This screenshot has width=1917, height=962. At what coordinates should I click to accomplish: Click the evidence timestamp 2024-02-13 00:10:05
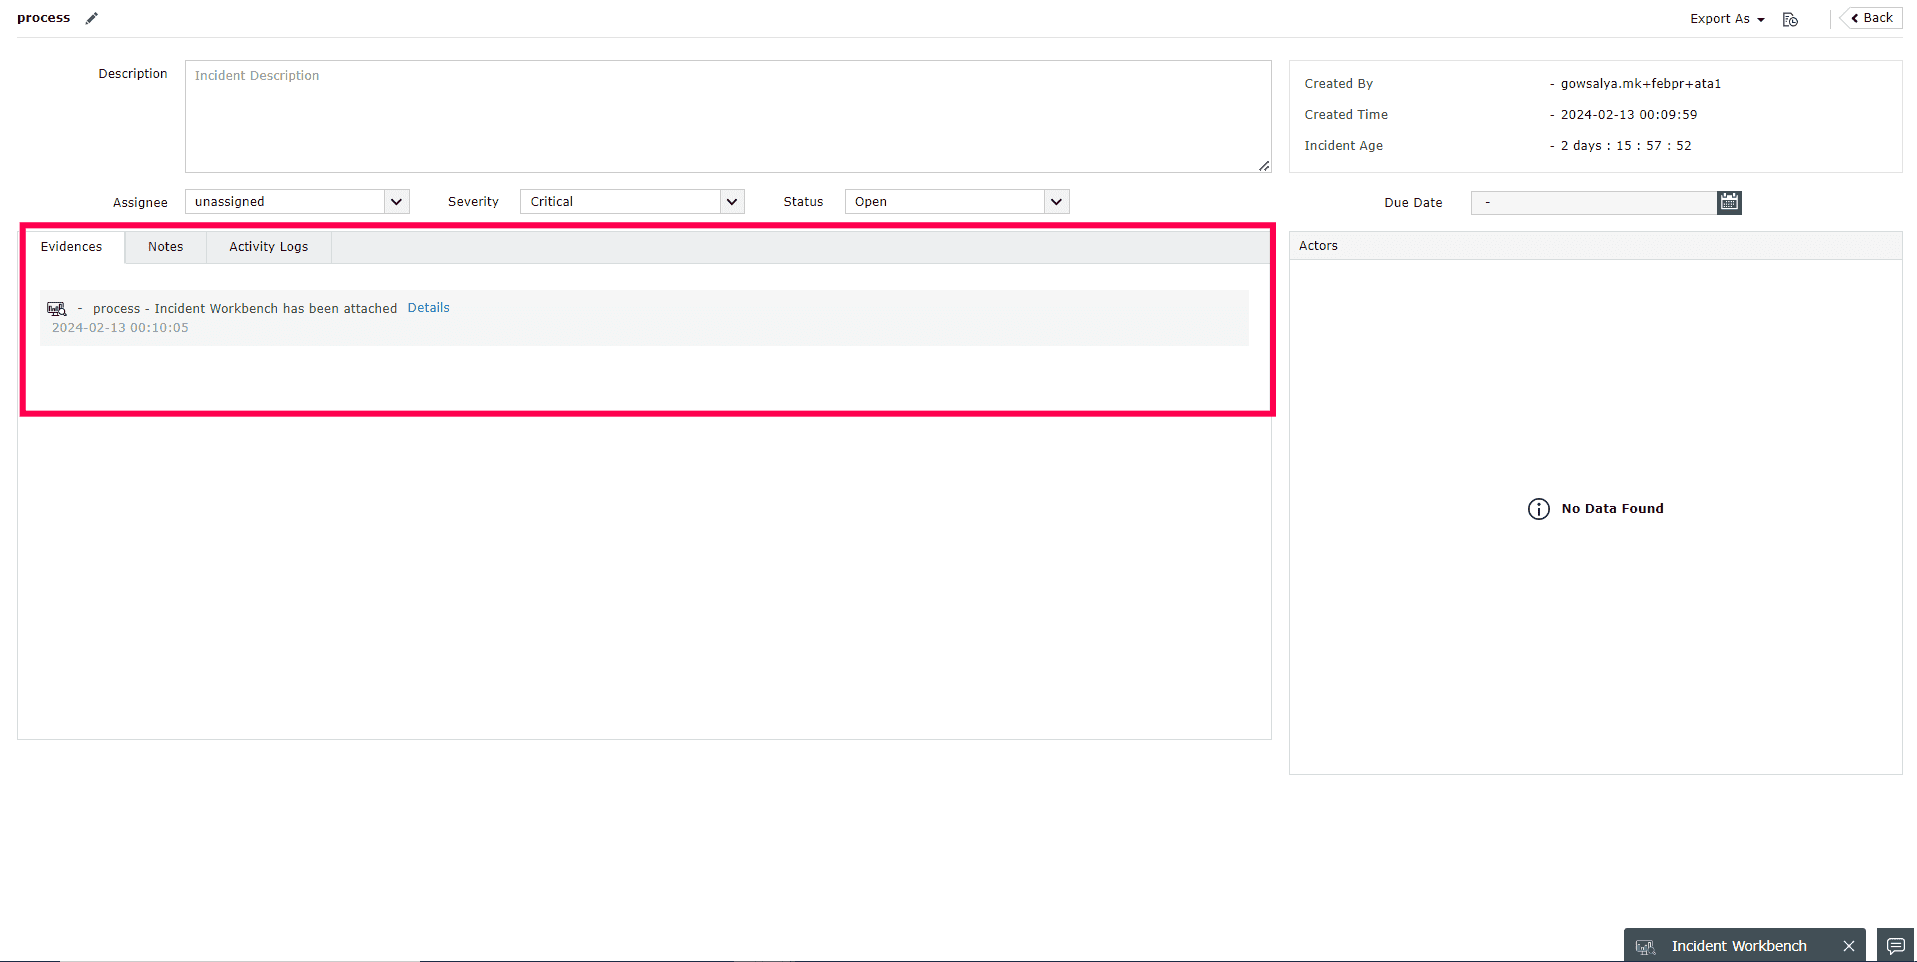pyautogui.click(x=120, y=328)
